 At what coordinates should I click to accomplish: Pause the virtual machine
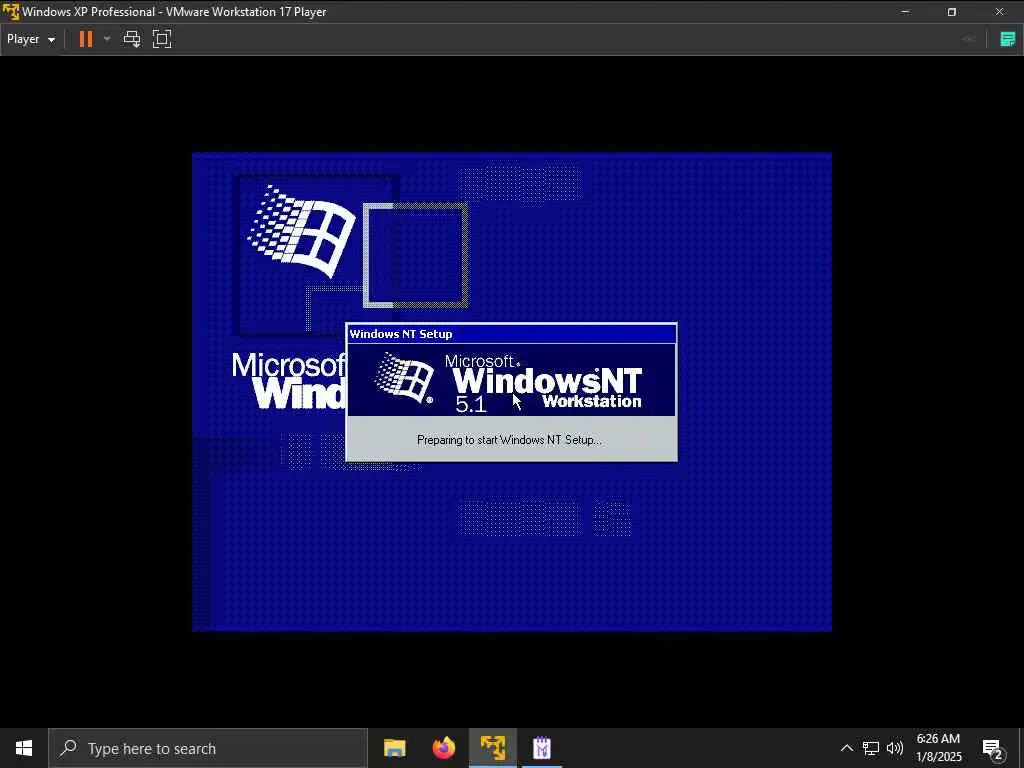[86, 39]
